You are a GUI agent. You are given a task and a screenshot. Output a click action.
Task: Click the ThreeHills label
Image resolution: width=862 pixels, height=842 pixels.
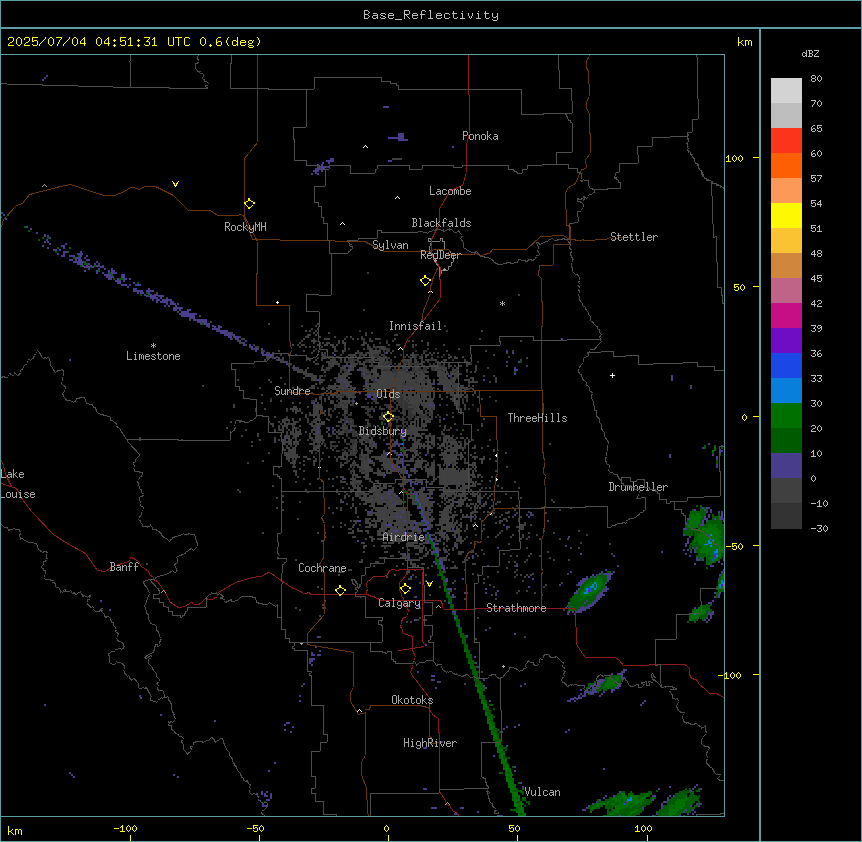pyautogui.click(x=537, y=418)
